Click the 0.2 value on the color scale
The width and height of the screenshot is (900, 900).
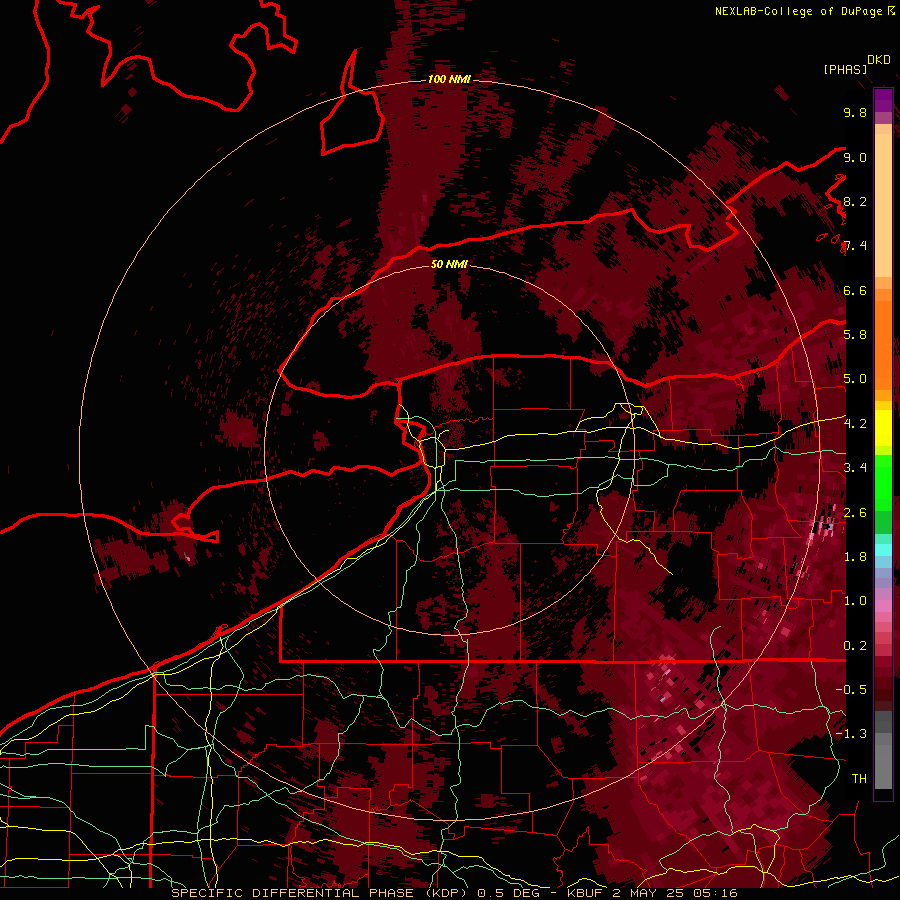click(855, 646)
